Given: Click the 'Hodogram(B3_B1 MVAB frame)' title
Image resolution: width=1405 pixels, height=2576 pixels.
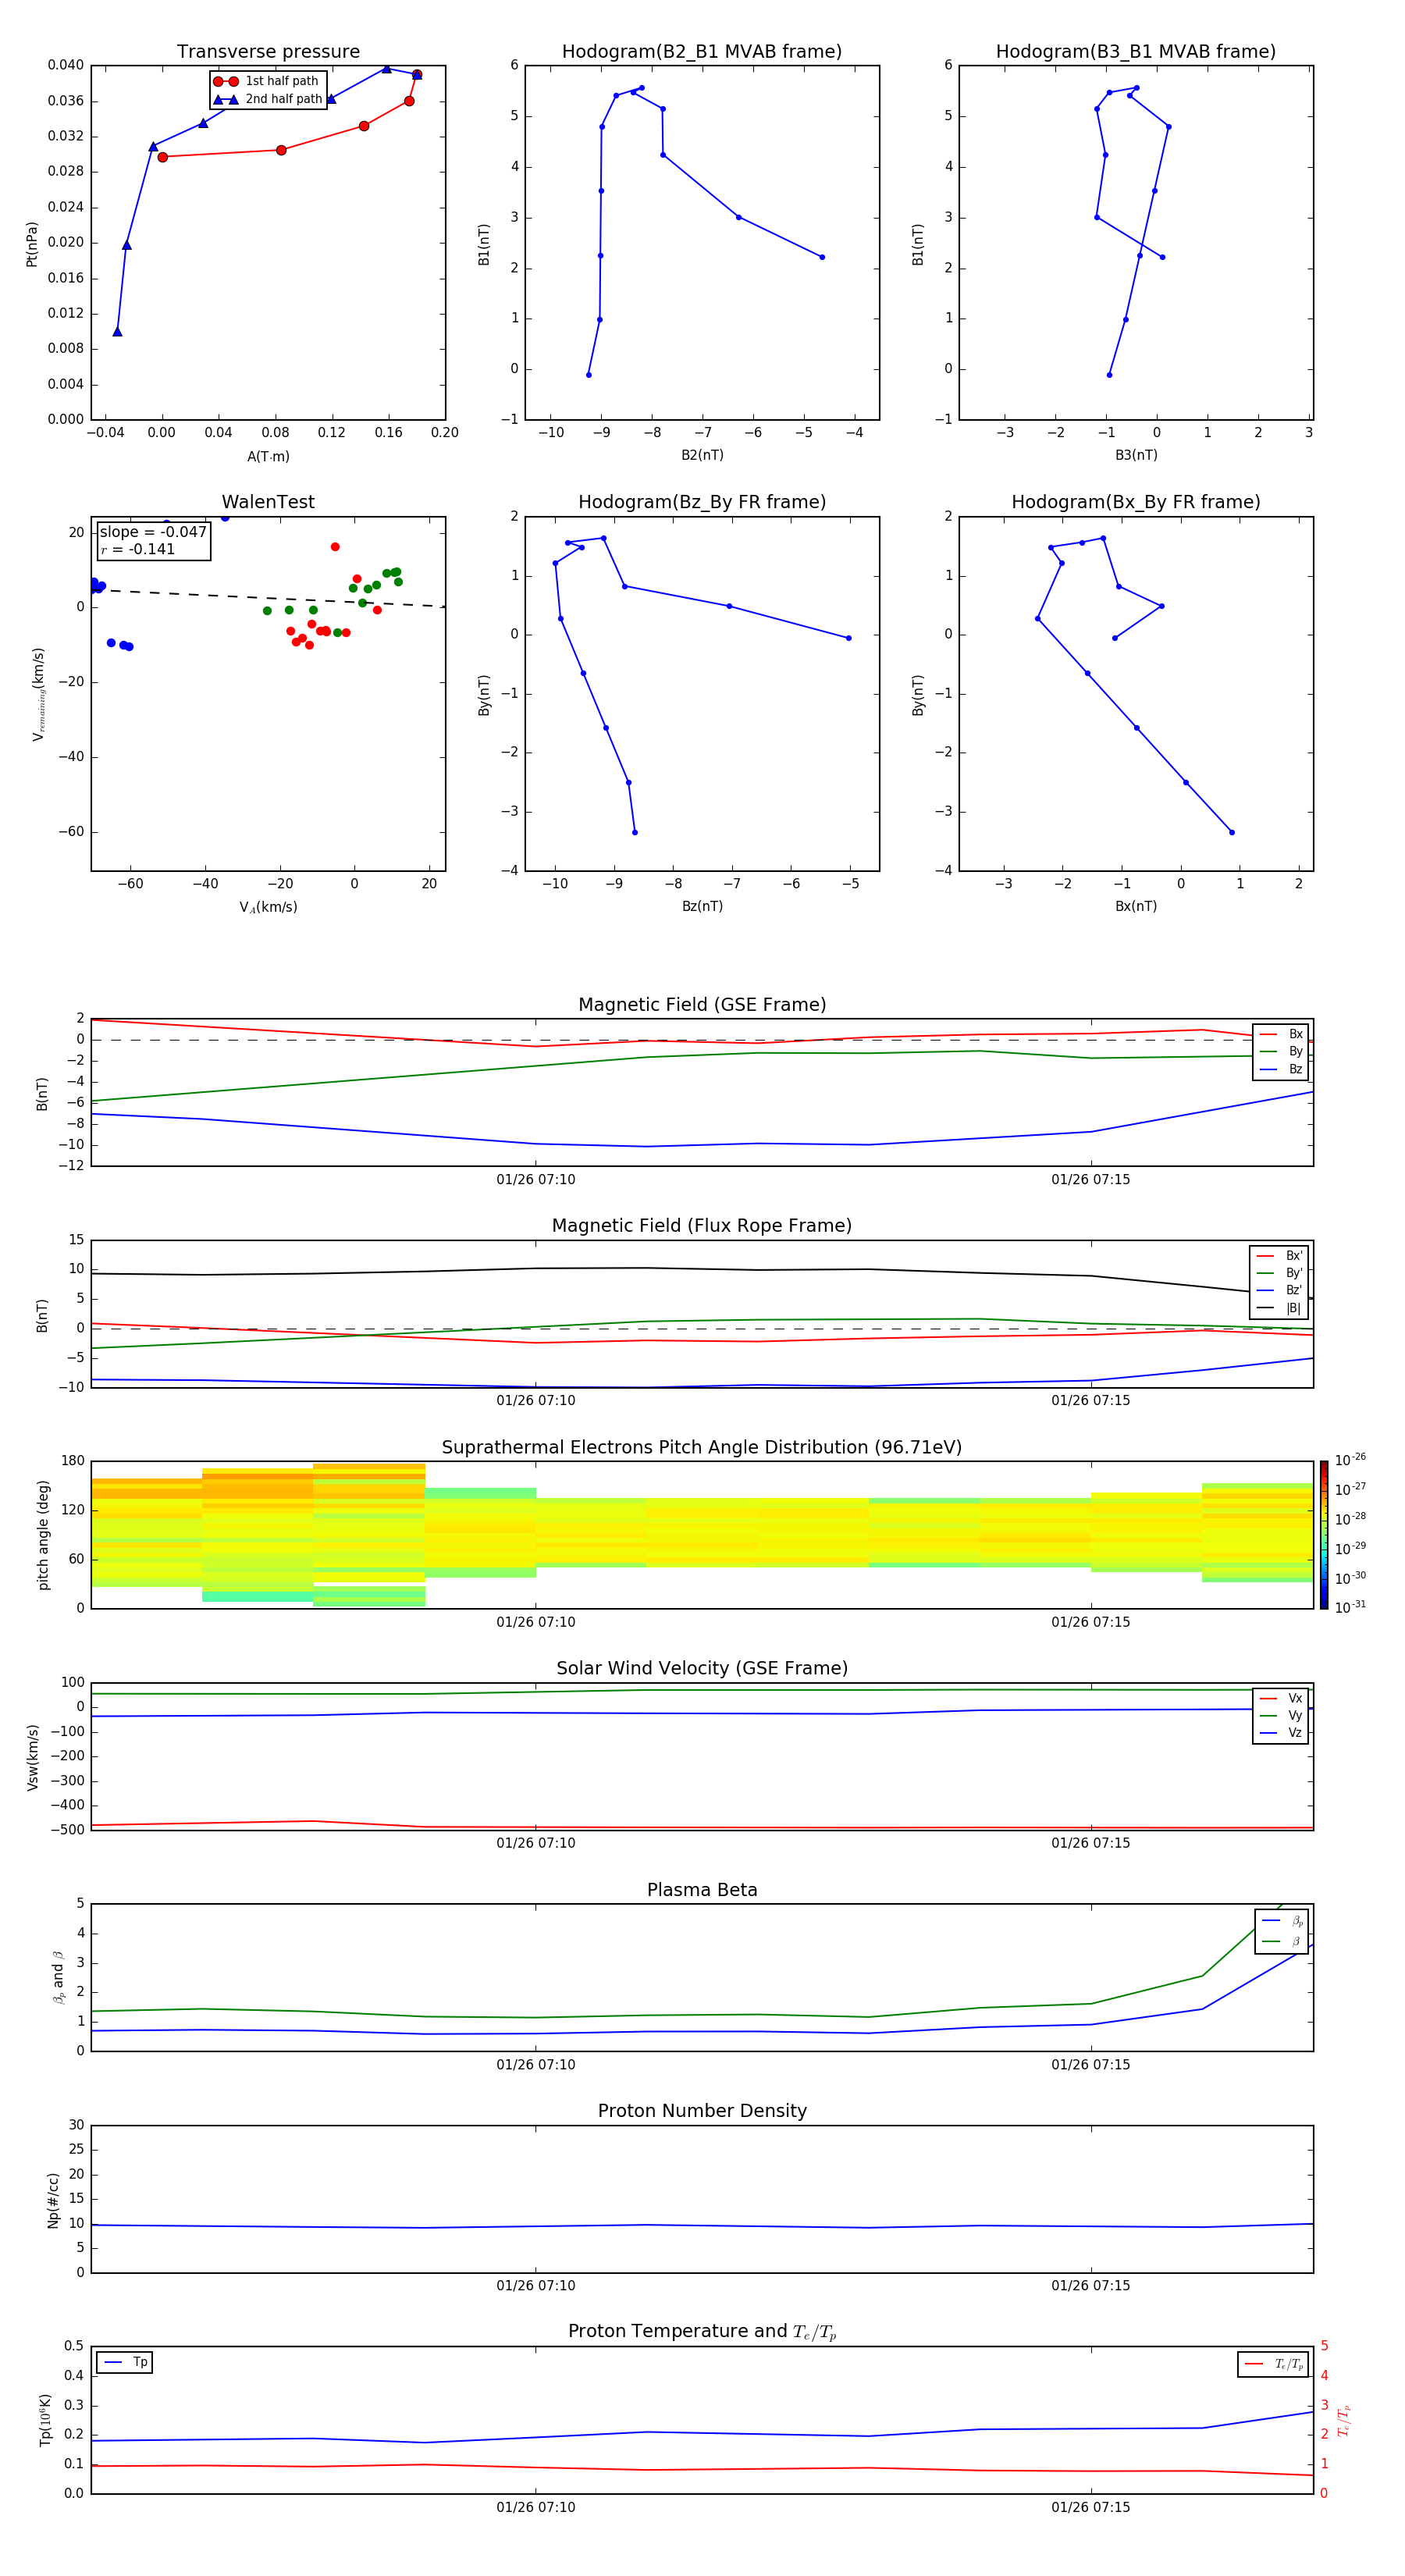Looking at the screenshot, I should tap(1136, 52).
